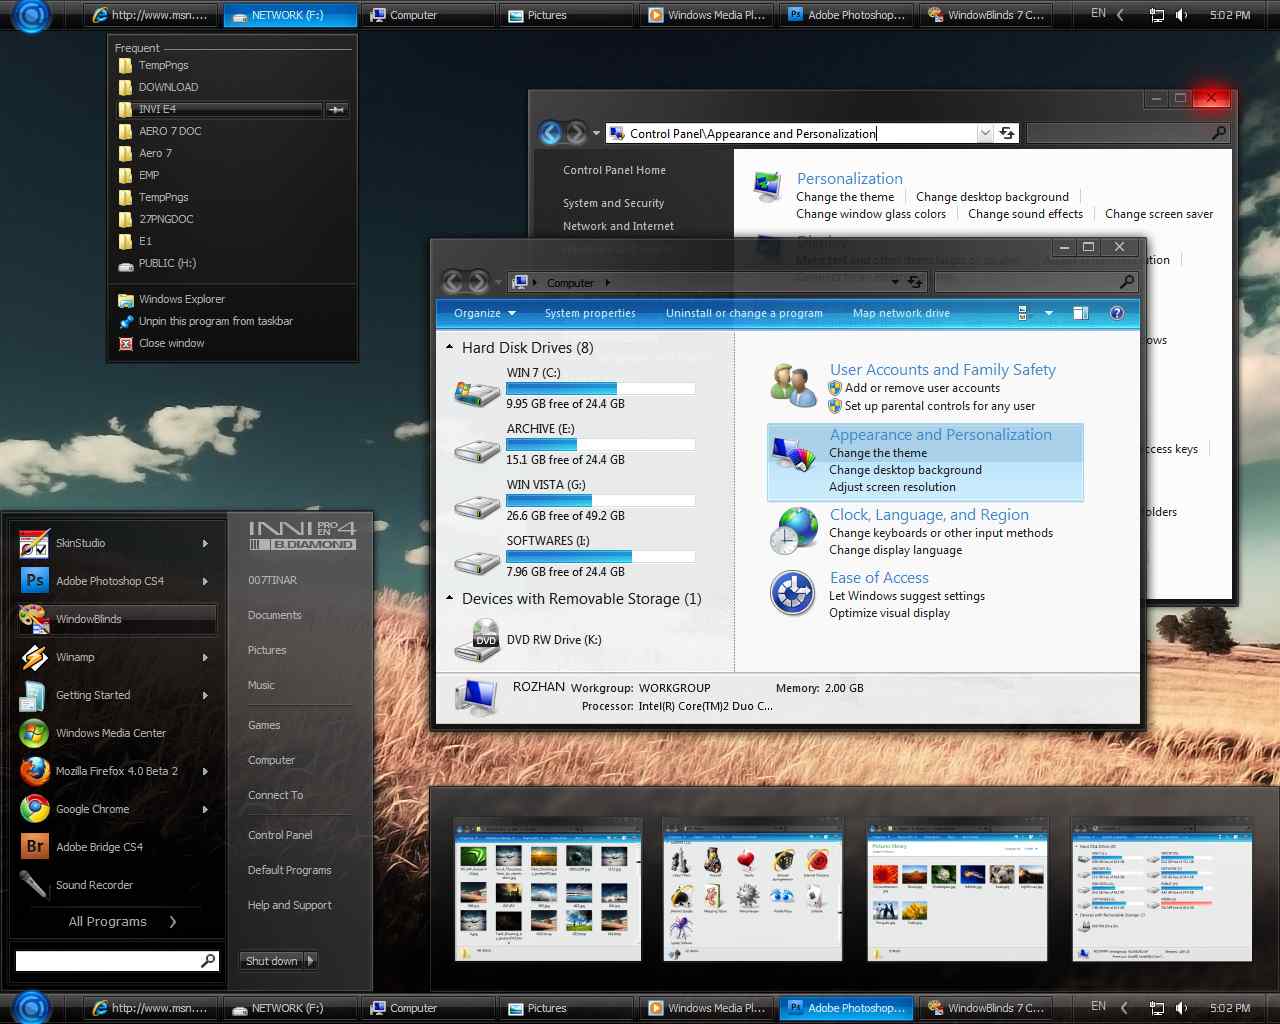Launch Google Chrome from Start menu
Viewport: 1280px width, 1024px height.
(92, 809)
